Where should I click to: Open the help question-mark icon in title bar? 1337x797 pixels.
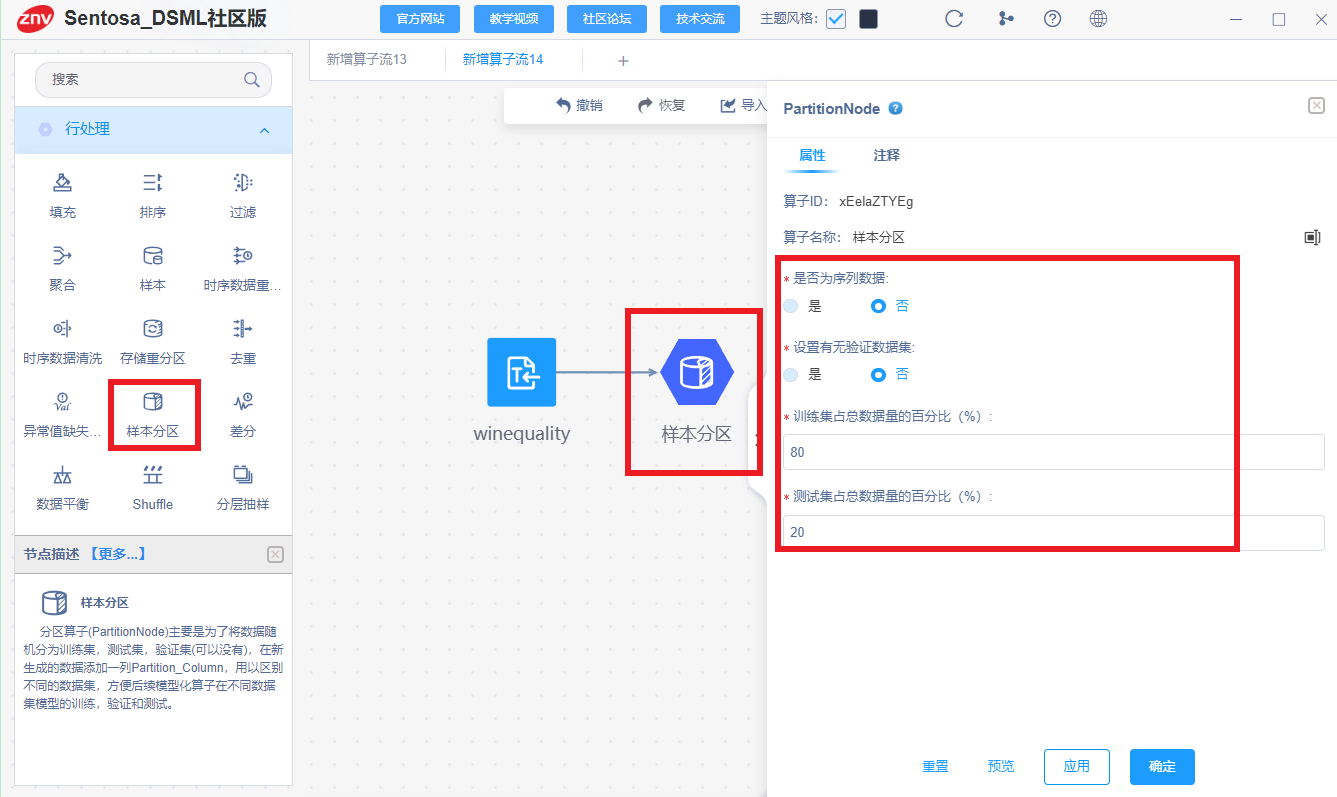(1052, 18)
